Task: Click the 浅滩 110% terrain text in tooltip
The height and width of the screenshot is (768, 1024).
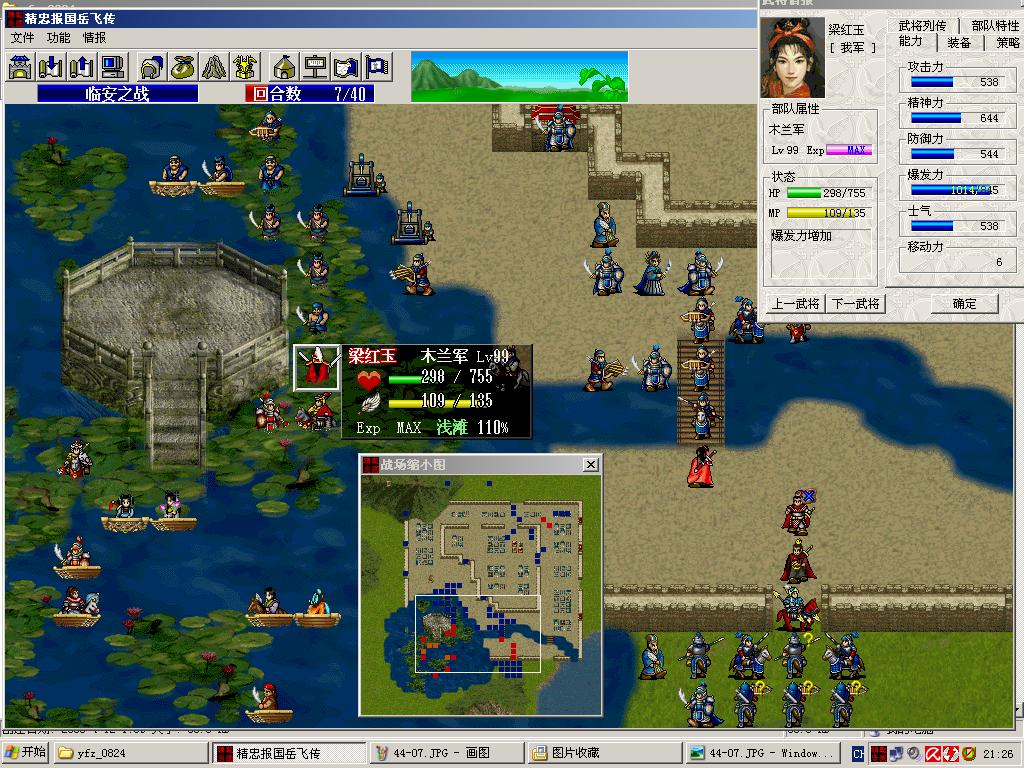Action: 472,428
